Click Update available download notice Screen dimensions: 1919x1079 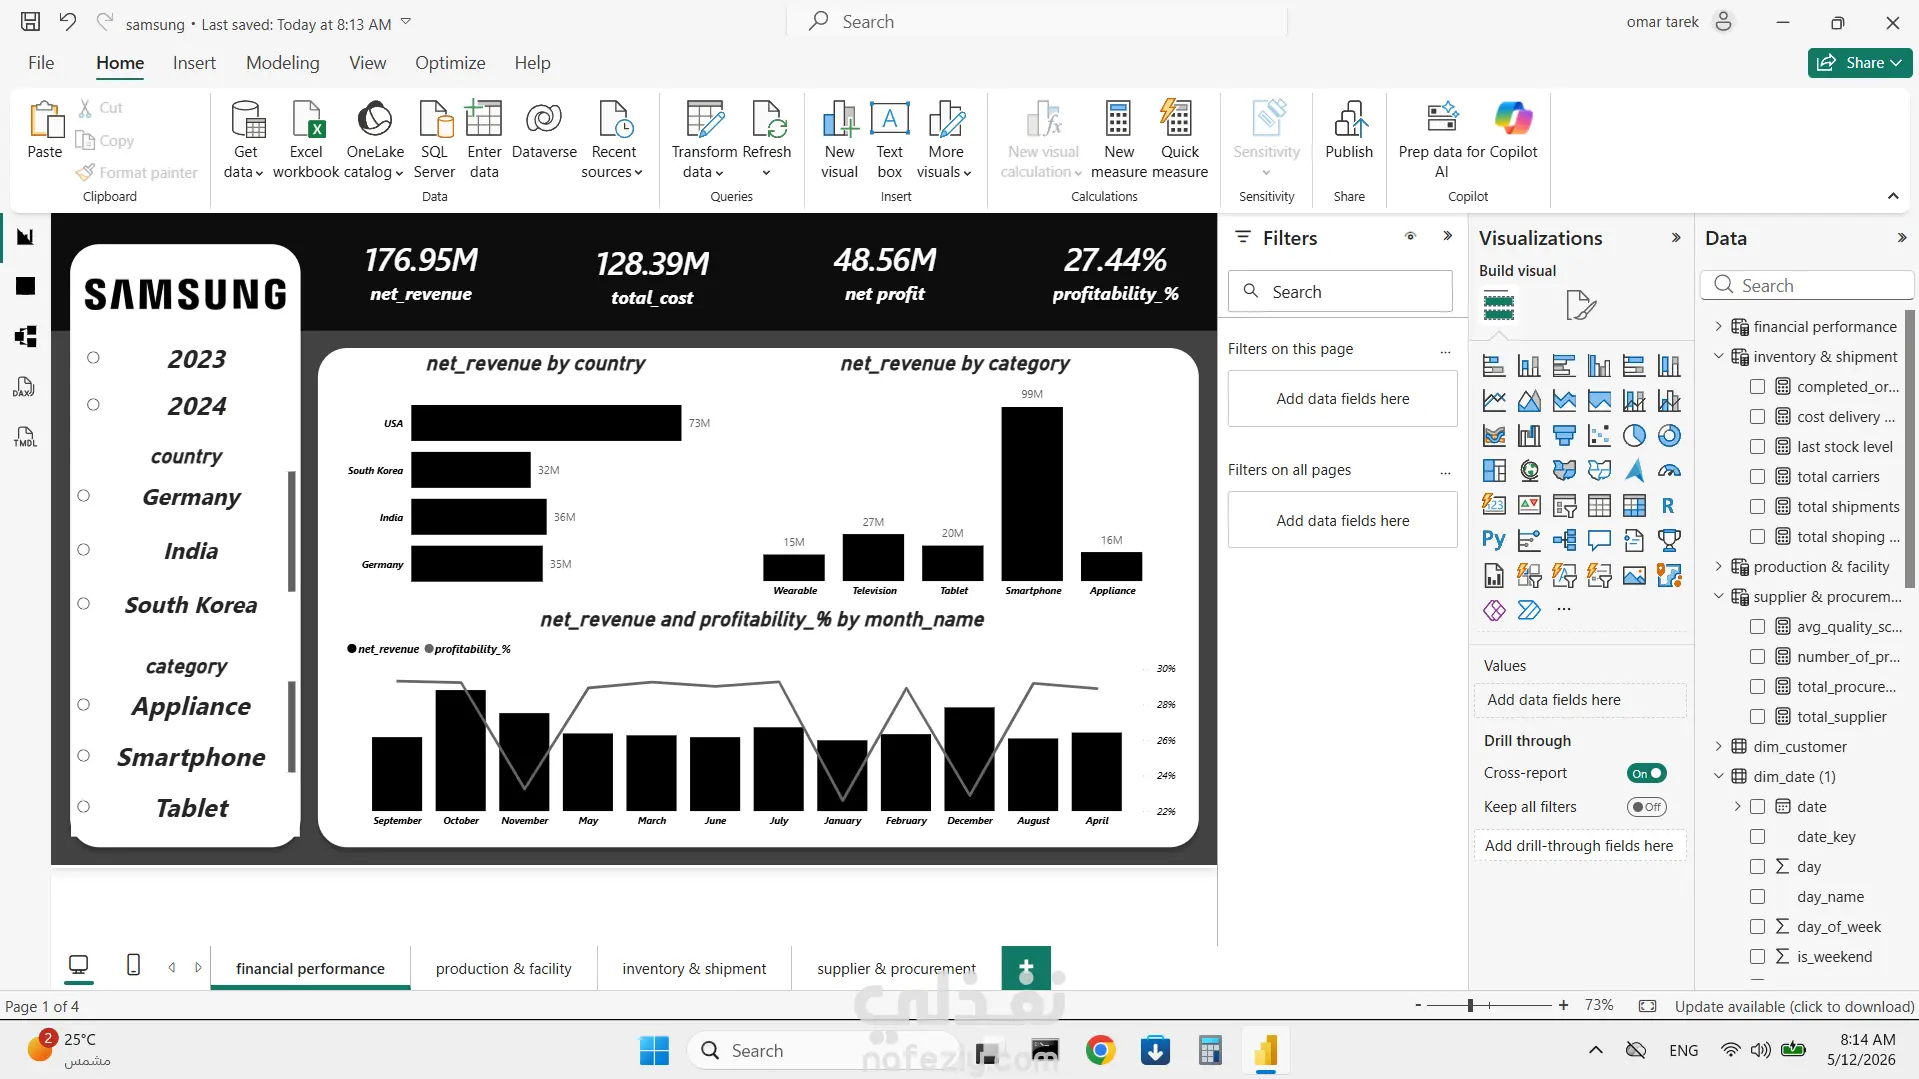[1794, 1006]
